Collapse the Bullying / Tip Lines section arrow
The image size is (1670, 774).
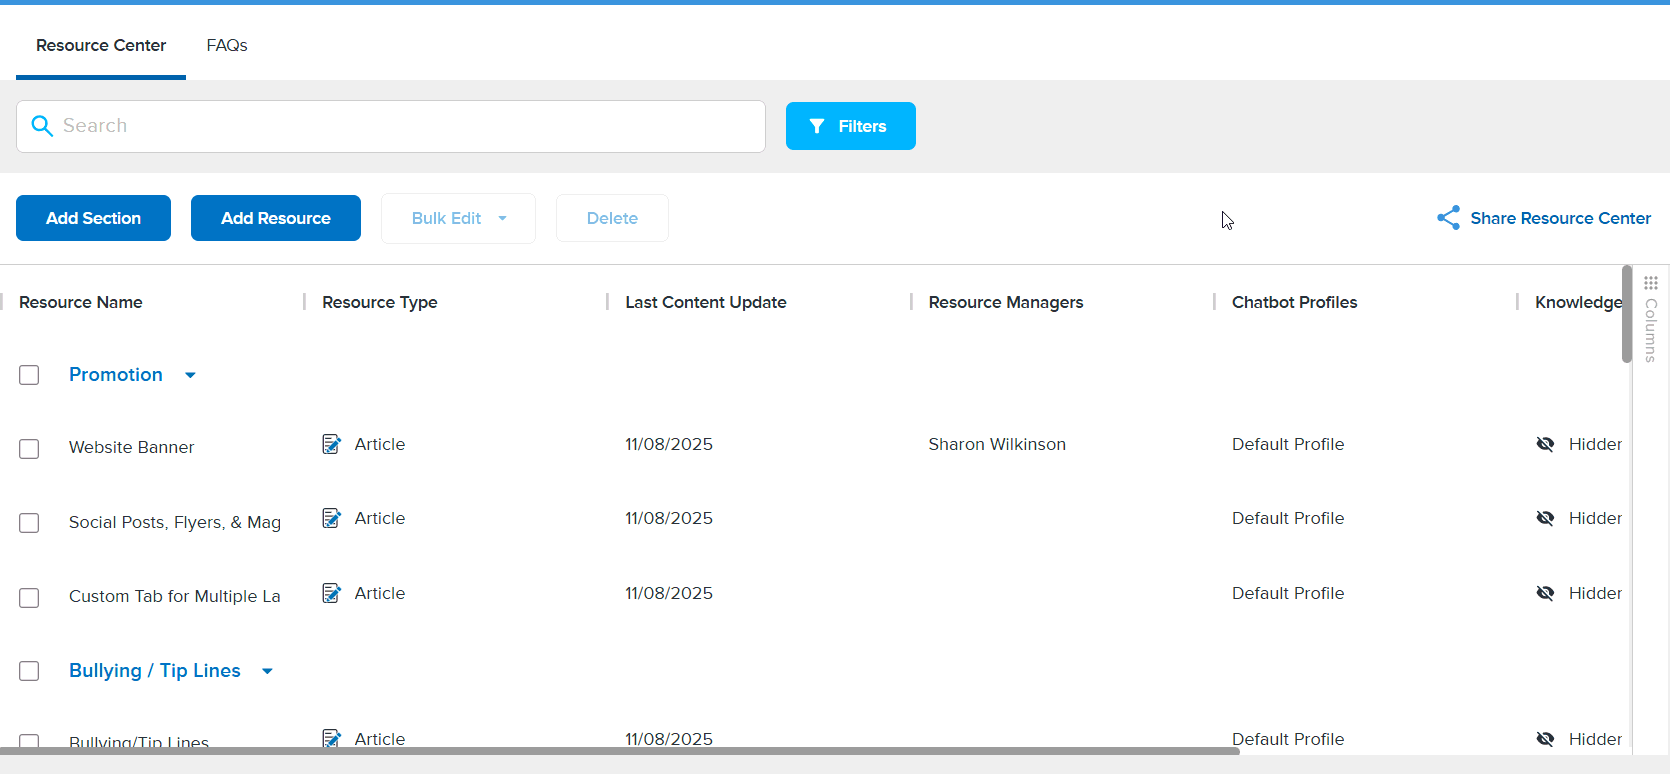point(267,671)
